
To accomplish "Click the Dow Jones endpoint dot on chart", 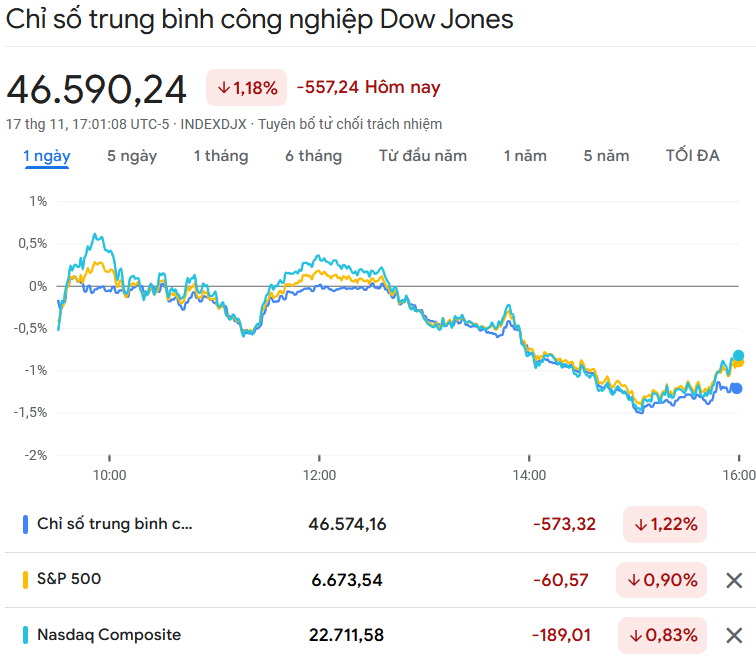I will pos(737,388).
